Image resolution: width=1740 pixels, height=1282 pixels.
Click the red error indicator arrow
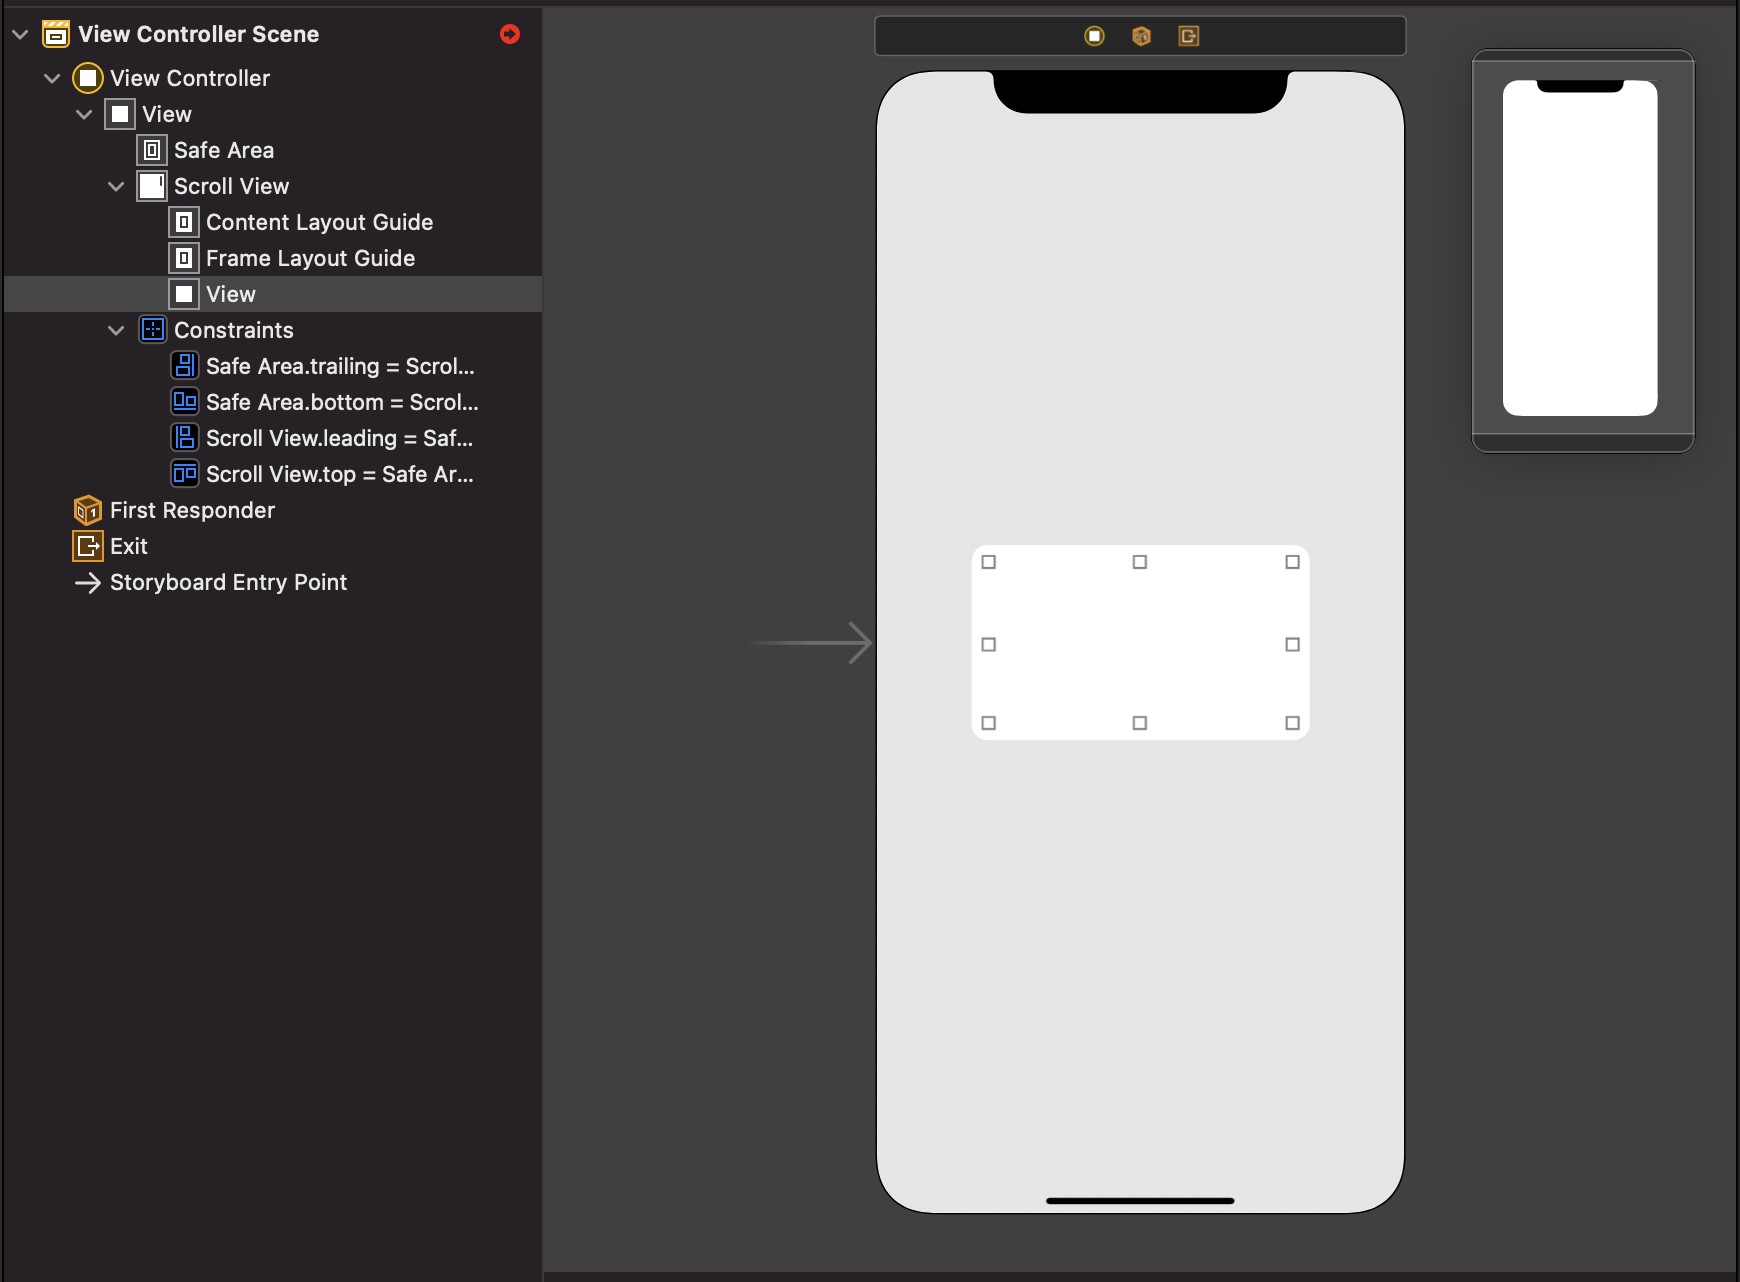[510, 34]
